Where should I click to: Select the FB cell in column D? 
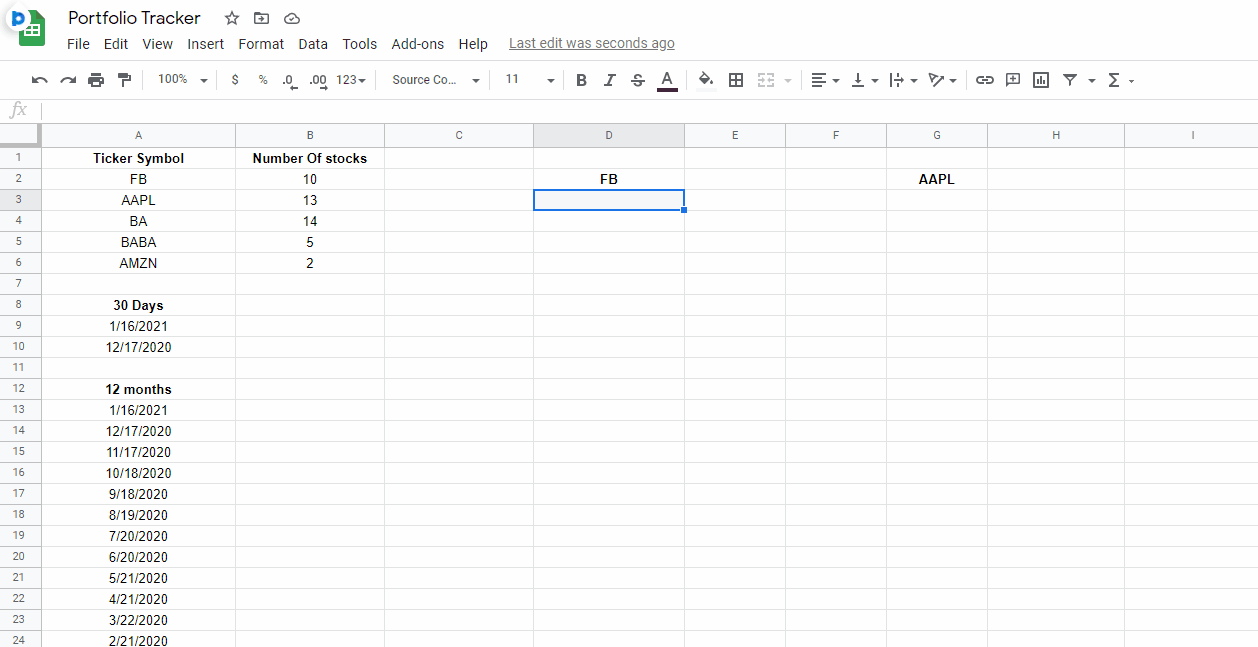pos(609,179)
